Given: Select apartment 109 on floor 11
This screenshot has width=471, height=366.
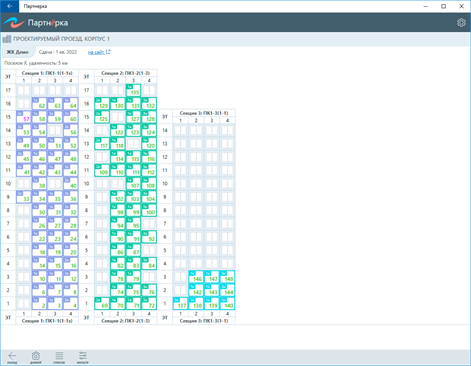Looking at the screenshot, I should [102, 170].
